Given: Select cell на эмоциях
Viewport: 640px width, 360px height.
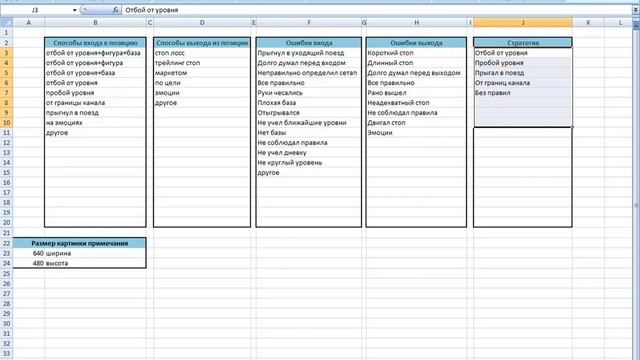Looking at the screenshot, I should (x=95, y=122).
